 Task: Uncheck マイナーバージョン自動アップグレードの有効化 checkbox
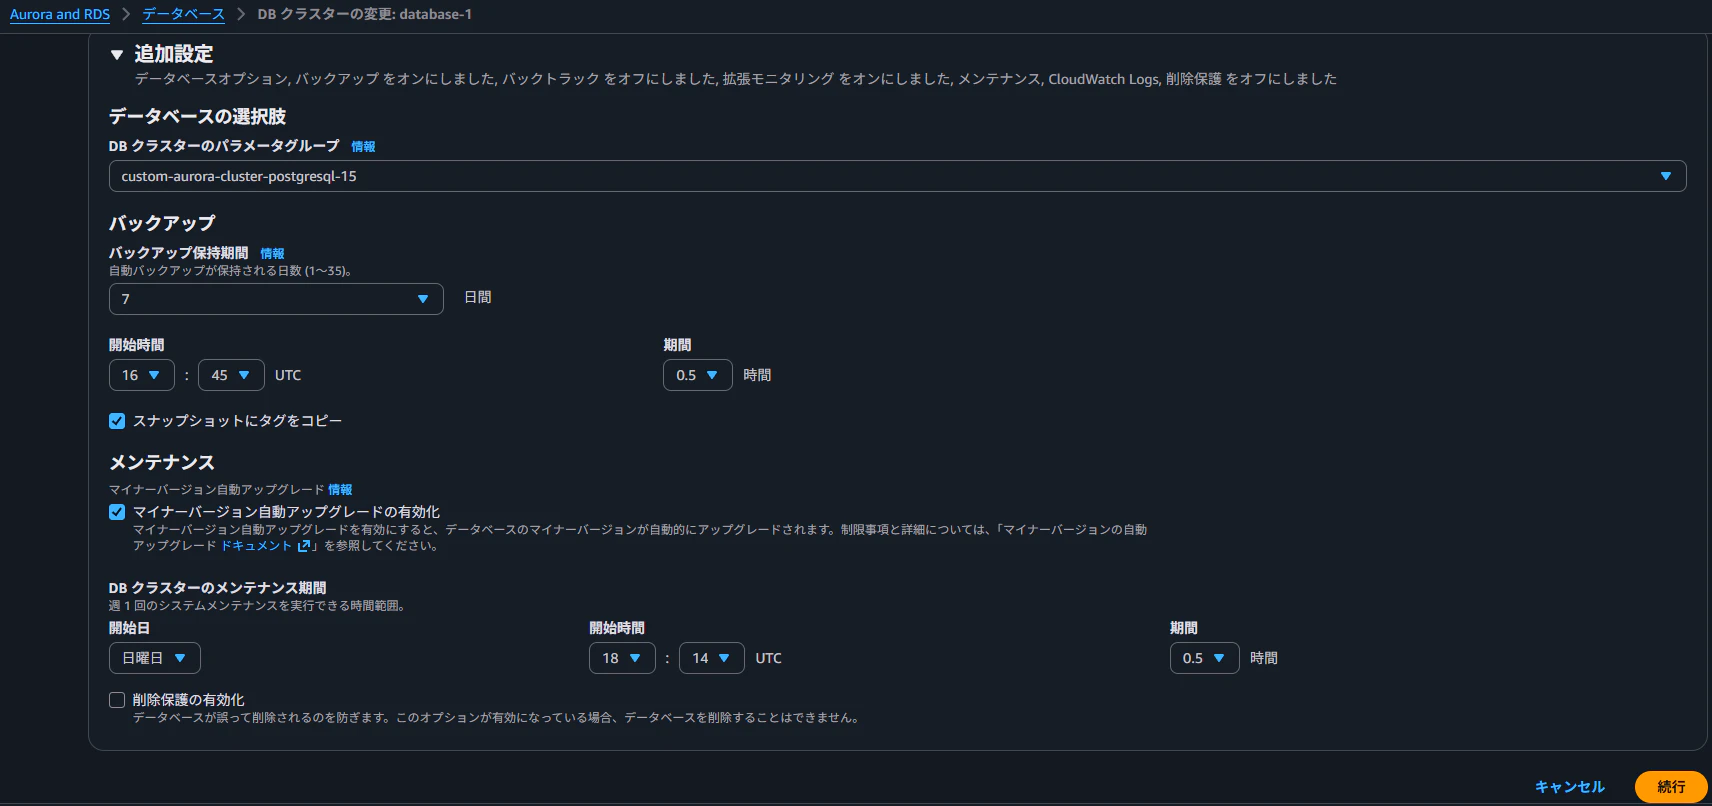point(117,512)
